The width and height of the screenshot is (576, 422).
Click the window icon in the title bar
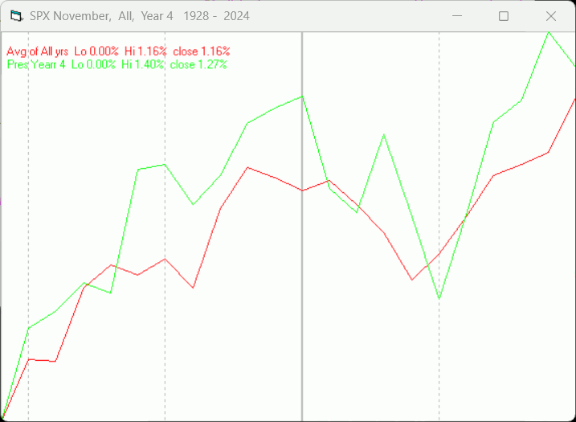click(x=16, y=16)
